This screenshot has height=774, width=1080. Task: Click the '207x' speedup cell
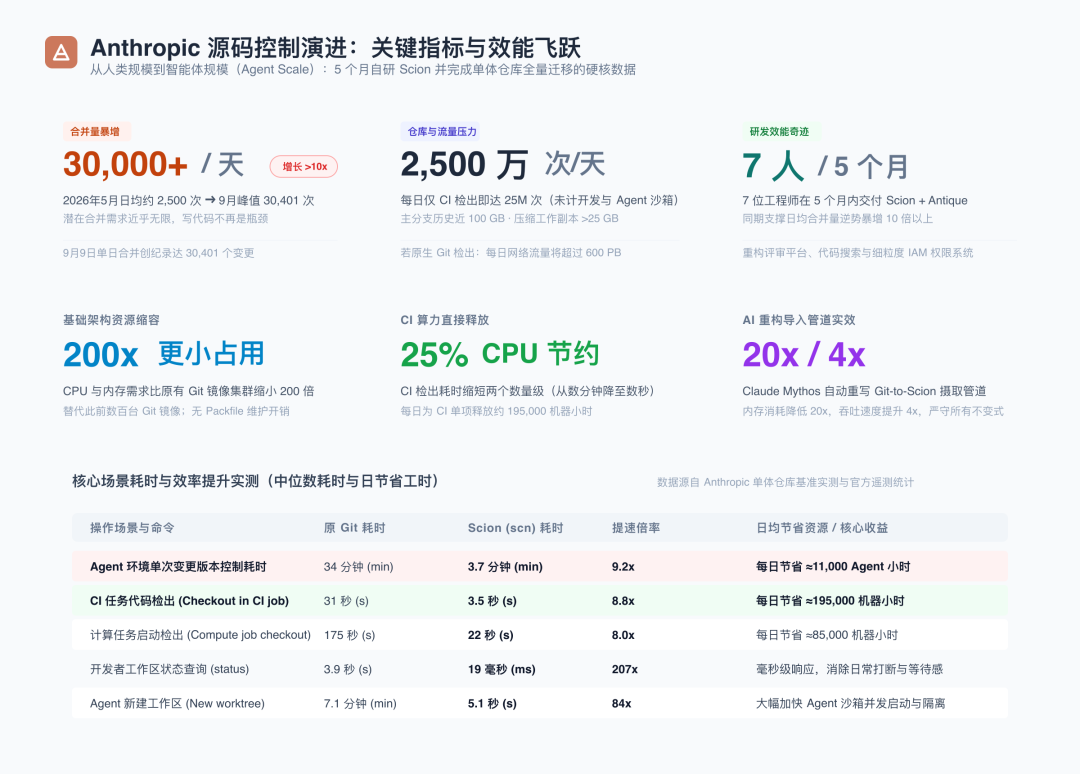point(625,669)
